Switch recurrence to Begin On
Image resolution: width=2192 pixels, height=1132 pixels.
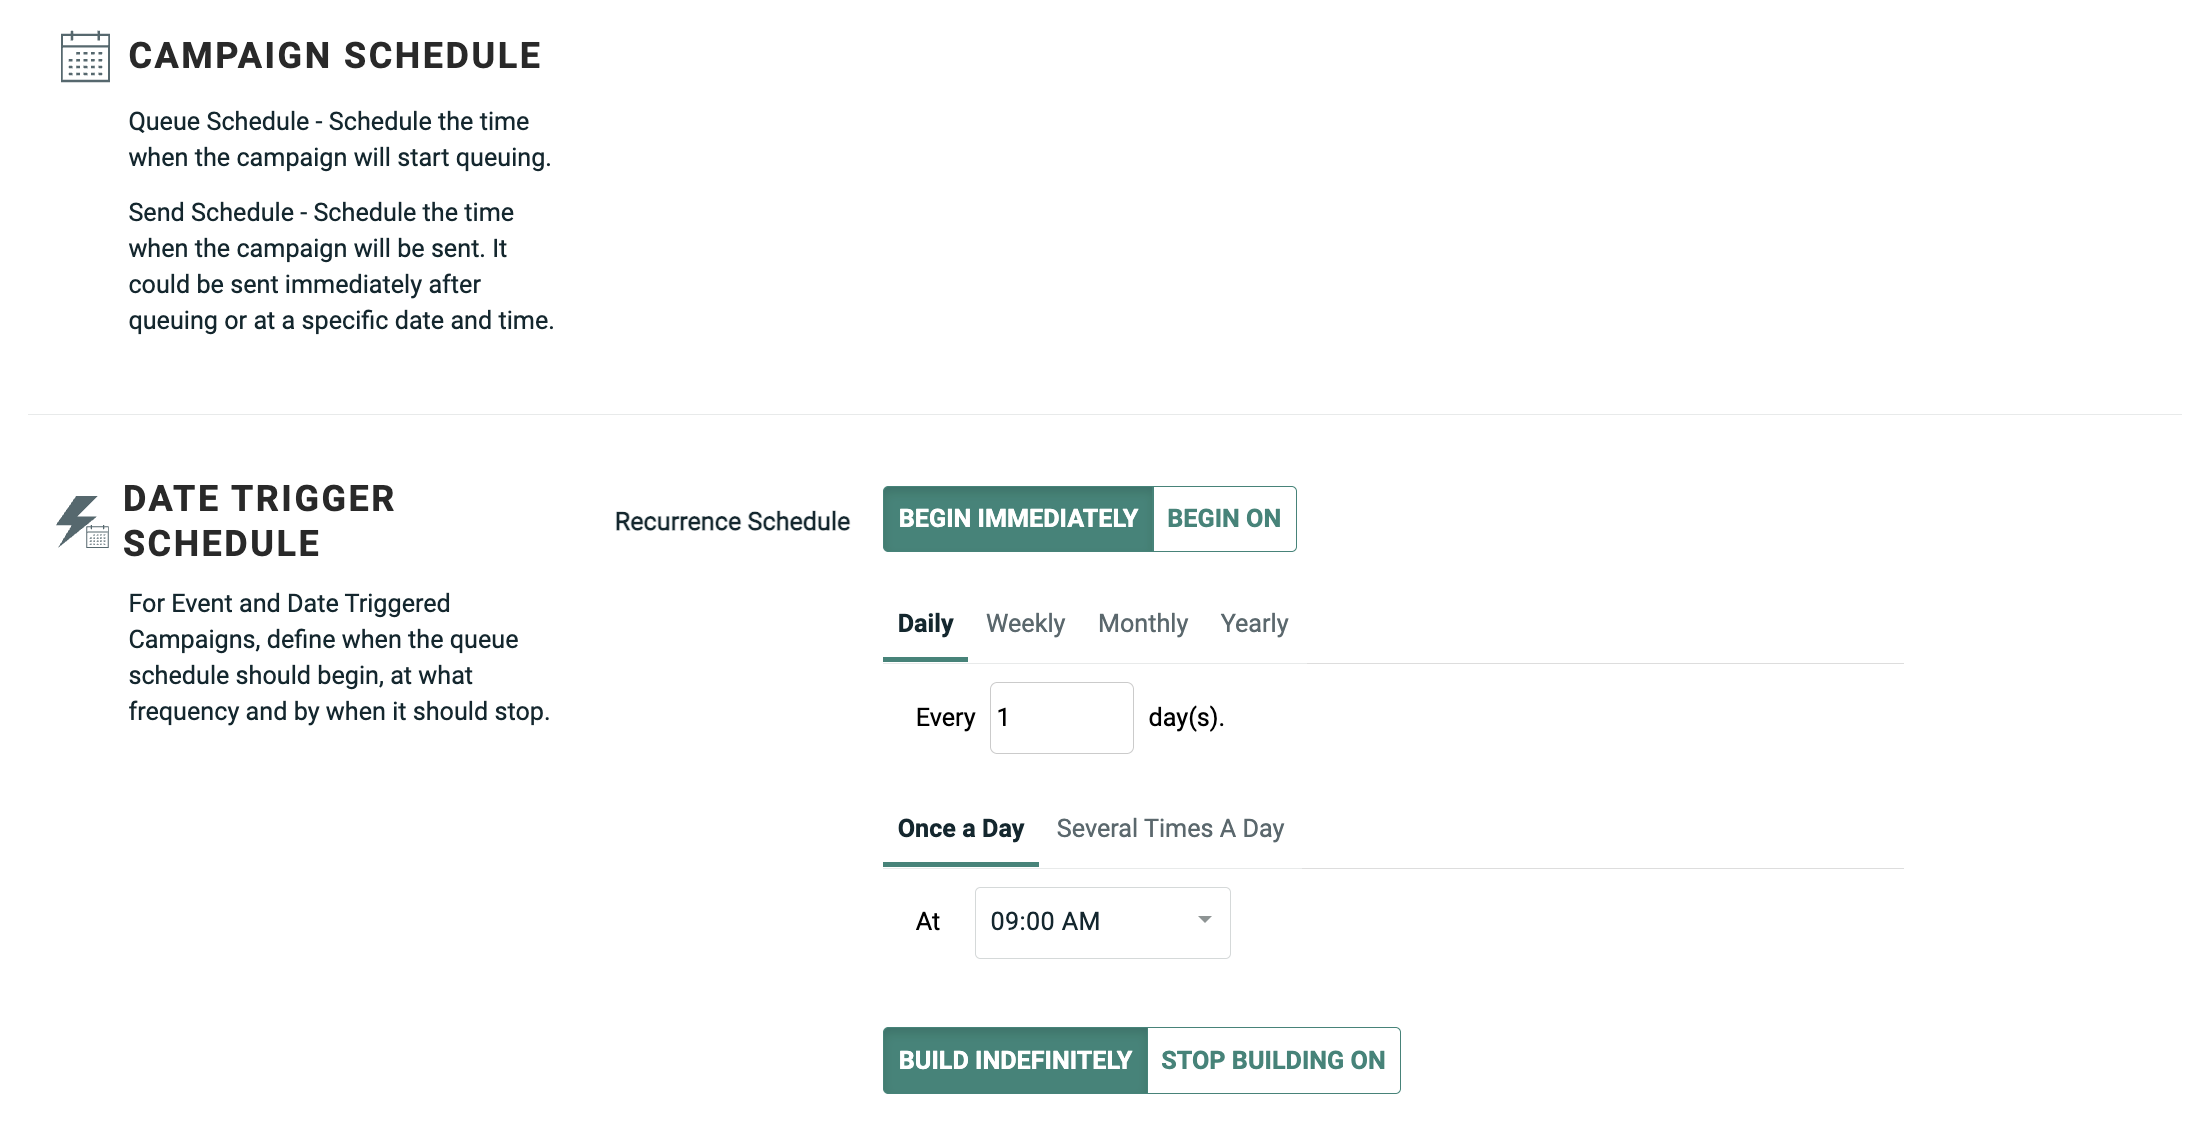(x=1224, y=519)
